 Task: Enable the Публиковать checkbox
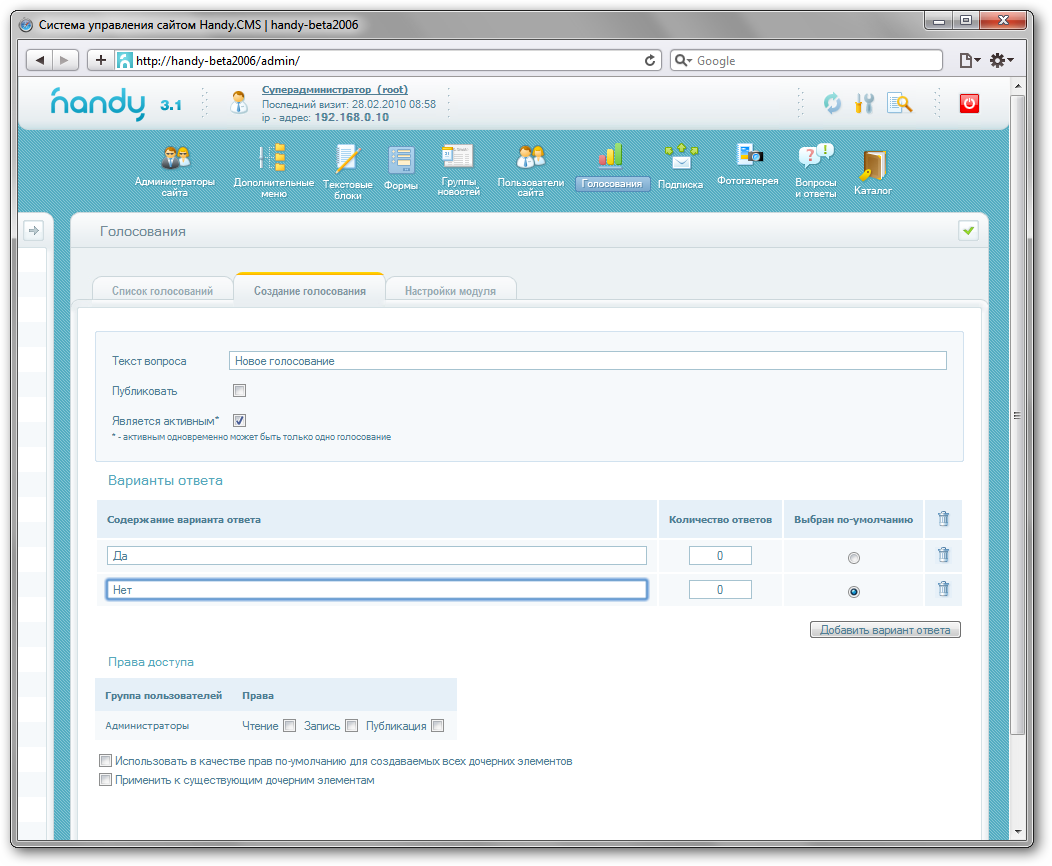pyautogui.click(x=239, y=391)
